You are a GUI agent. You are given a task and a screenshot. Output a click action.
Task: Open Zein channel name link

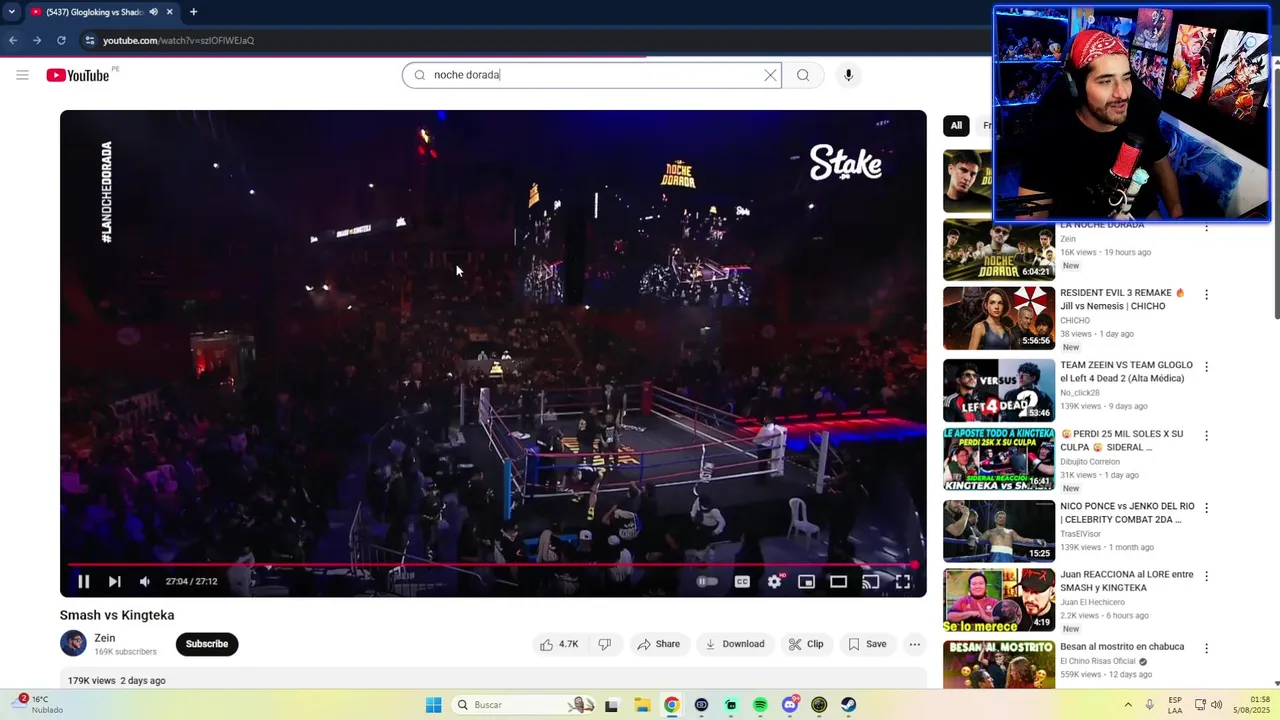(104, 638)
